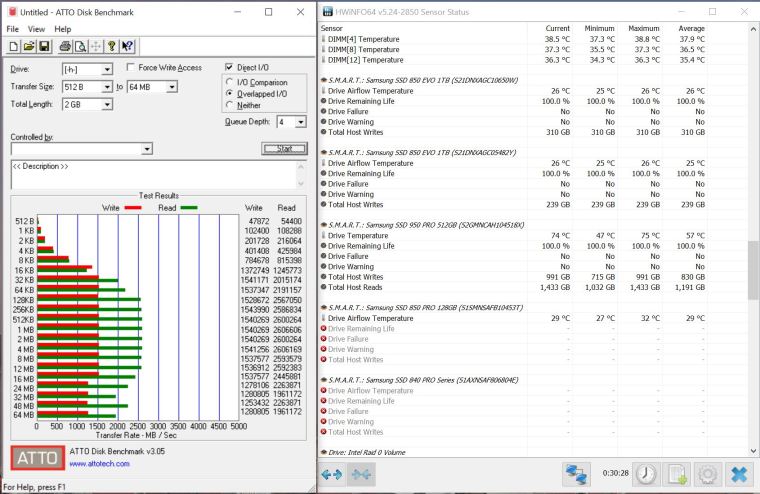This screenshot has height=494, width=760.
Task: Click the ATTO Disk Benchmark title bar icon
Action: pos(12,12)
